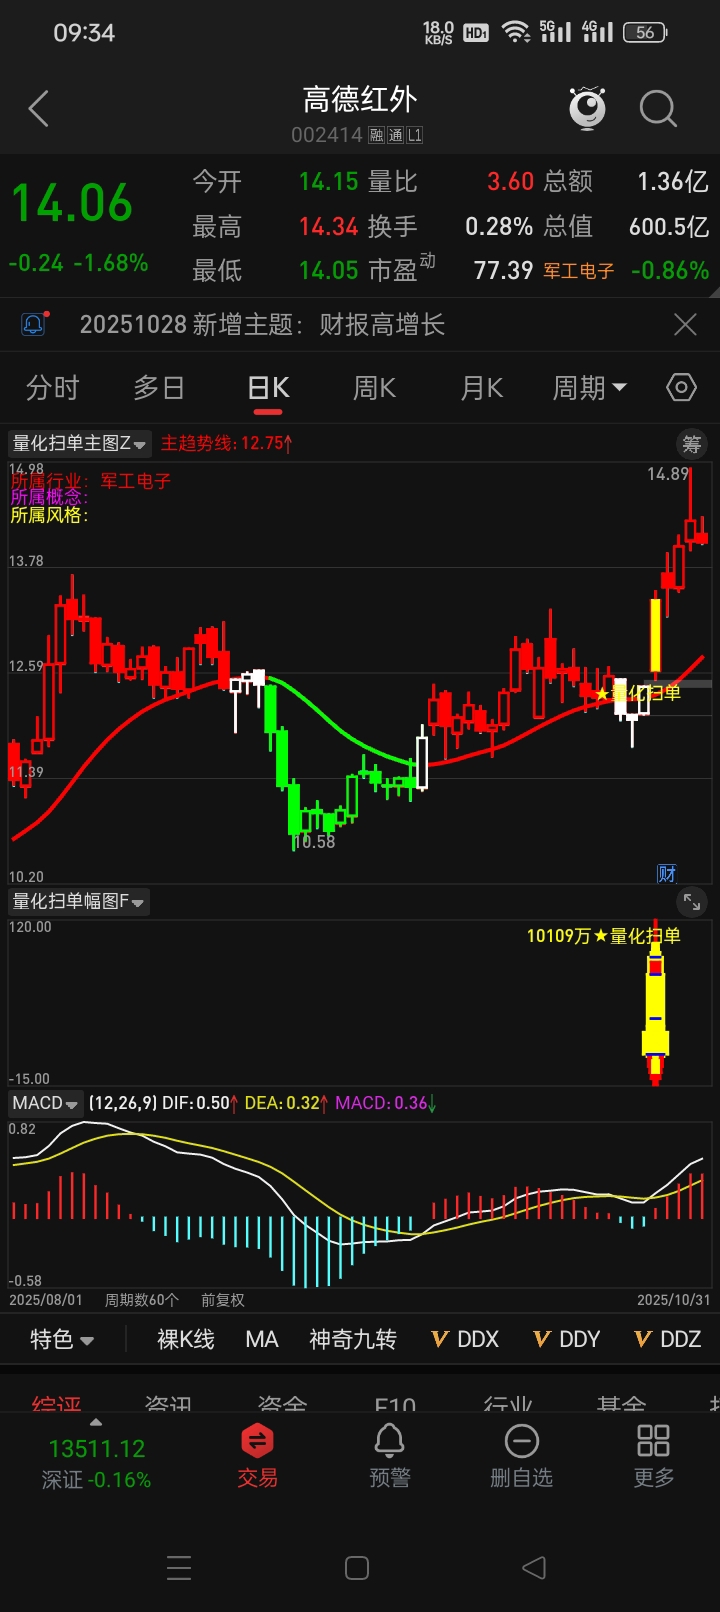Tap the back arrow icon

pyautogui.click(x=39, y=108)
